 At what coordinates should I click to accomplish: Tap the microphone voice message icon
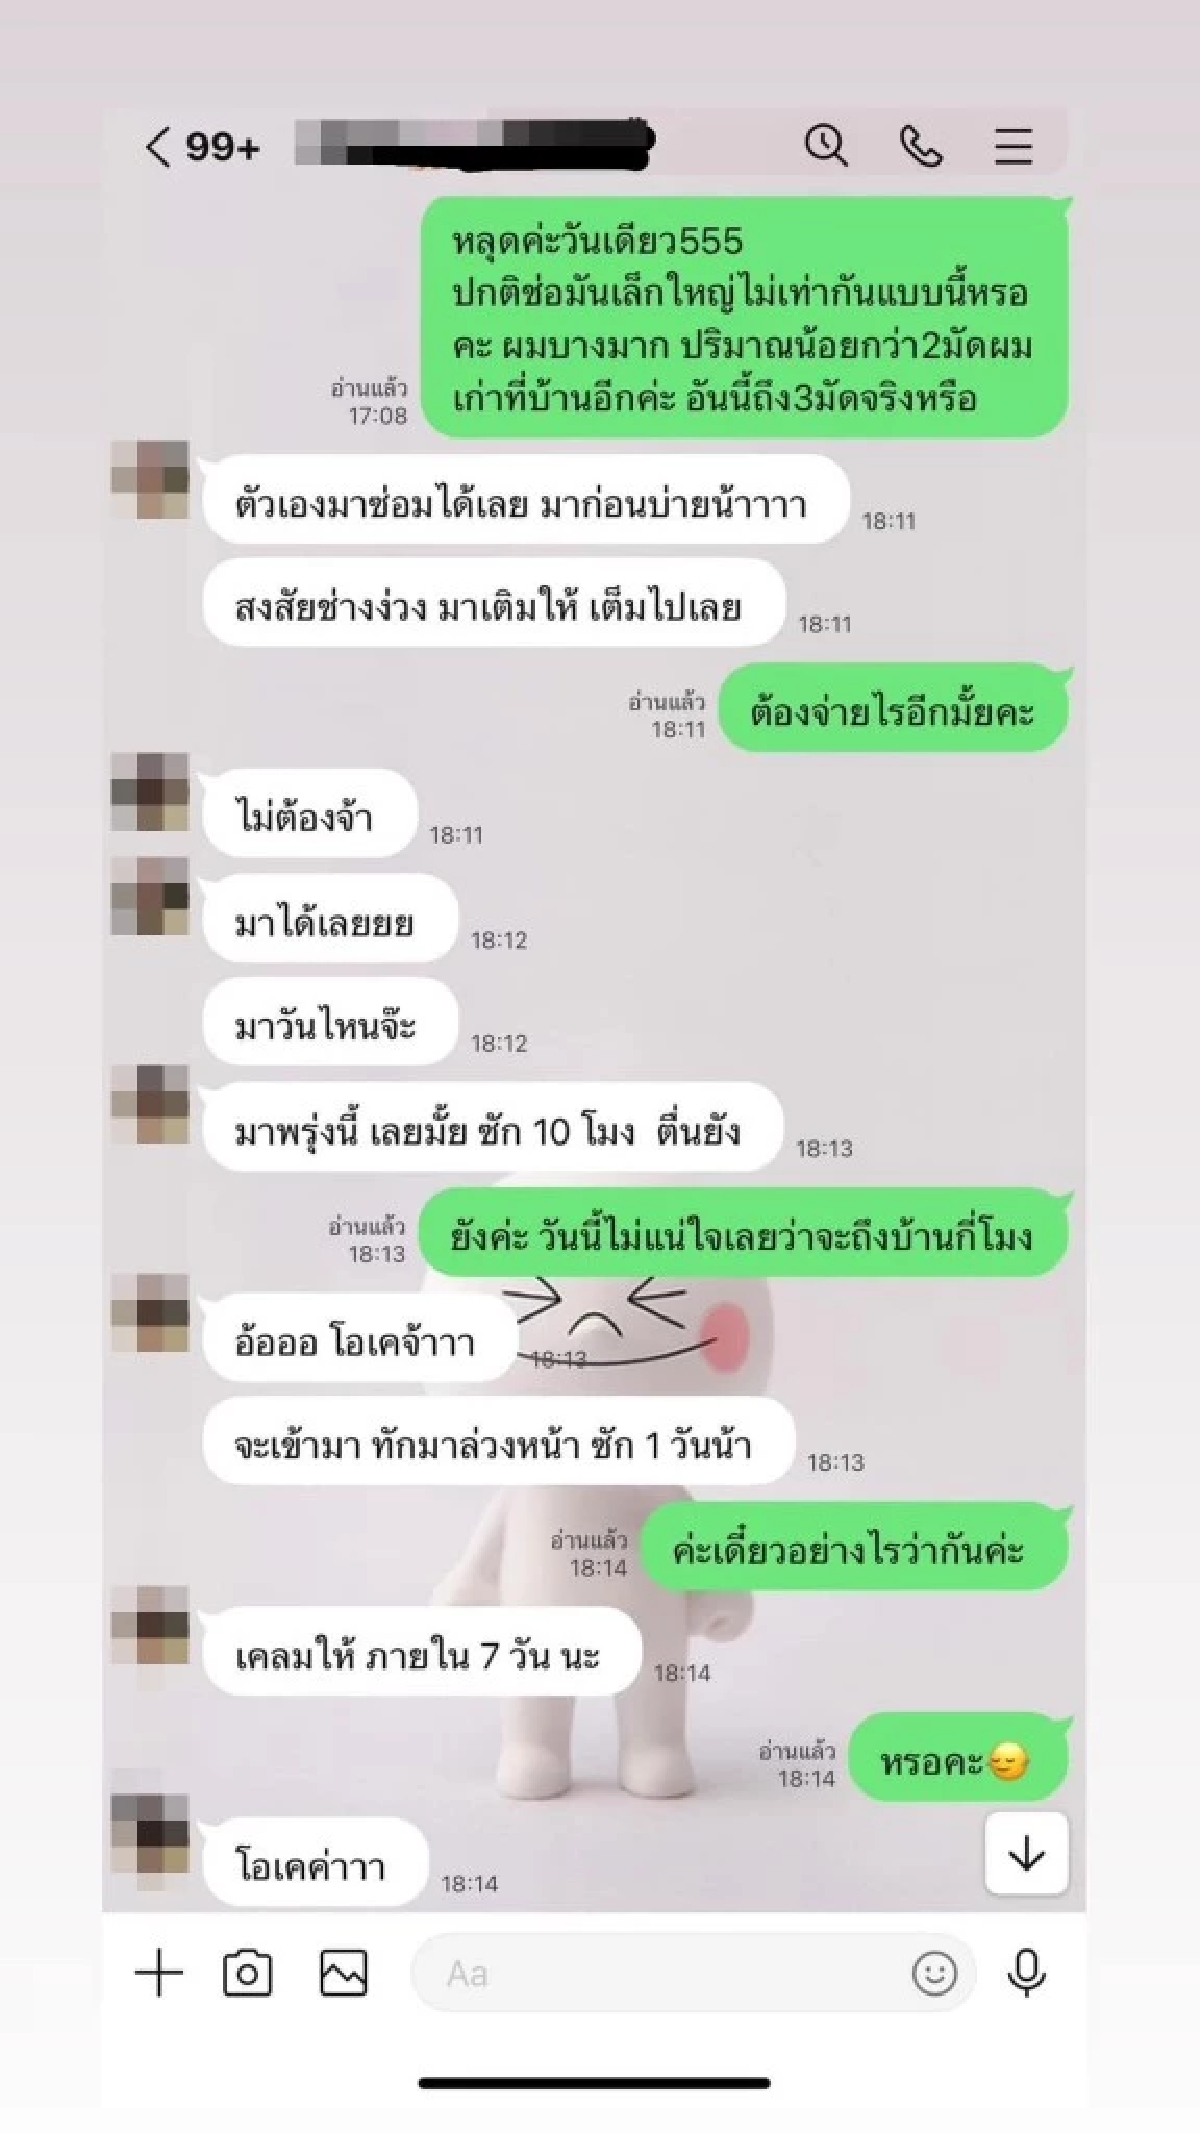(x=1026, y=1974)
